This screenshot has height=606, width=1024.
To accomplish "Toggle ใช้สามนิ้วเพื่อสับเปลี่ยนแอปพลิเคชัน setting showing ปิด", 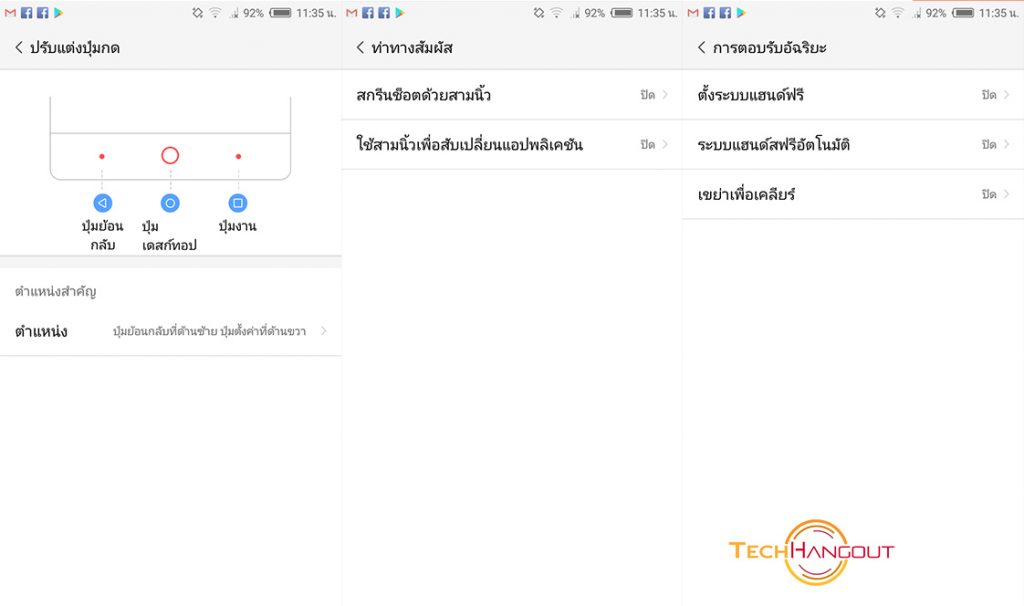I will [x=511, y=144].
